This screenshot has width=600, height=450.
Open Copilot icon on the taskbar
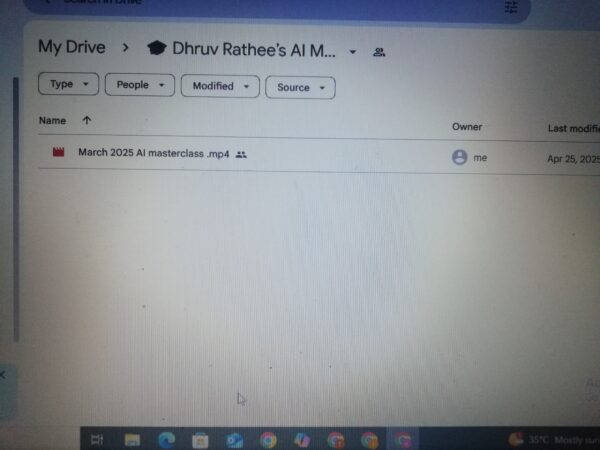pos(302,440)
